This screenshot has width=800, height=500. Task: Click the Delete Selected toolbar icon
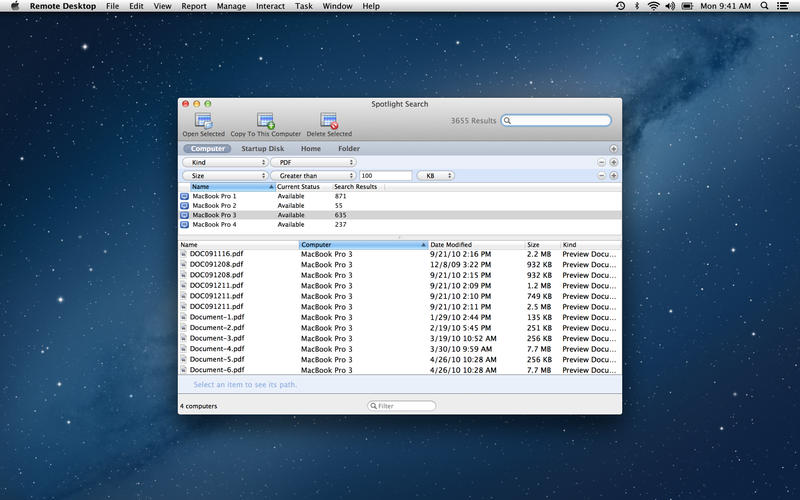point(329,121)
